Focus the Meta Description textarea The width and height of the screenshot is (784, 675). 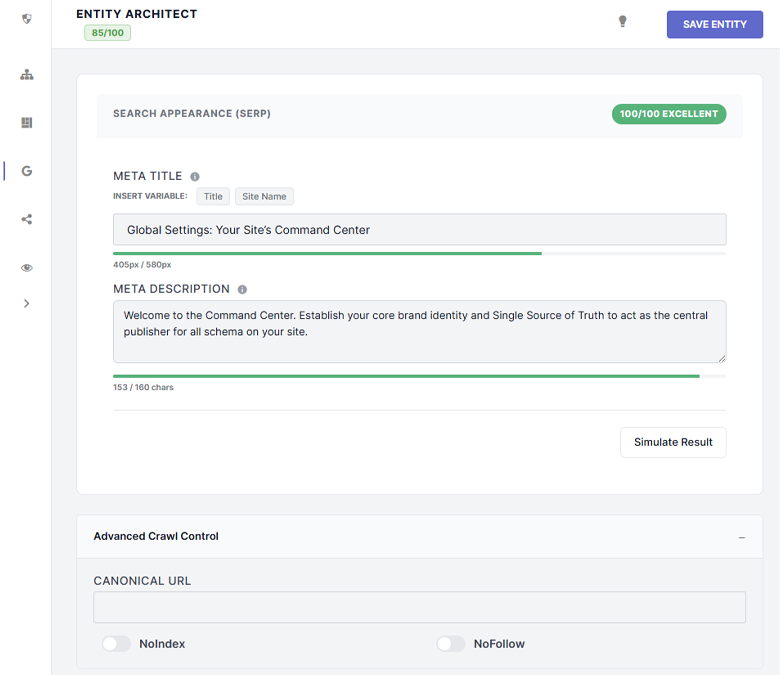pos(420,332)
